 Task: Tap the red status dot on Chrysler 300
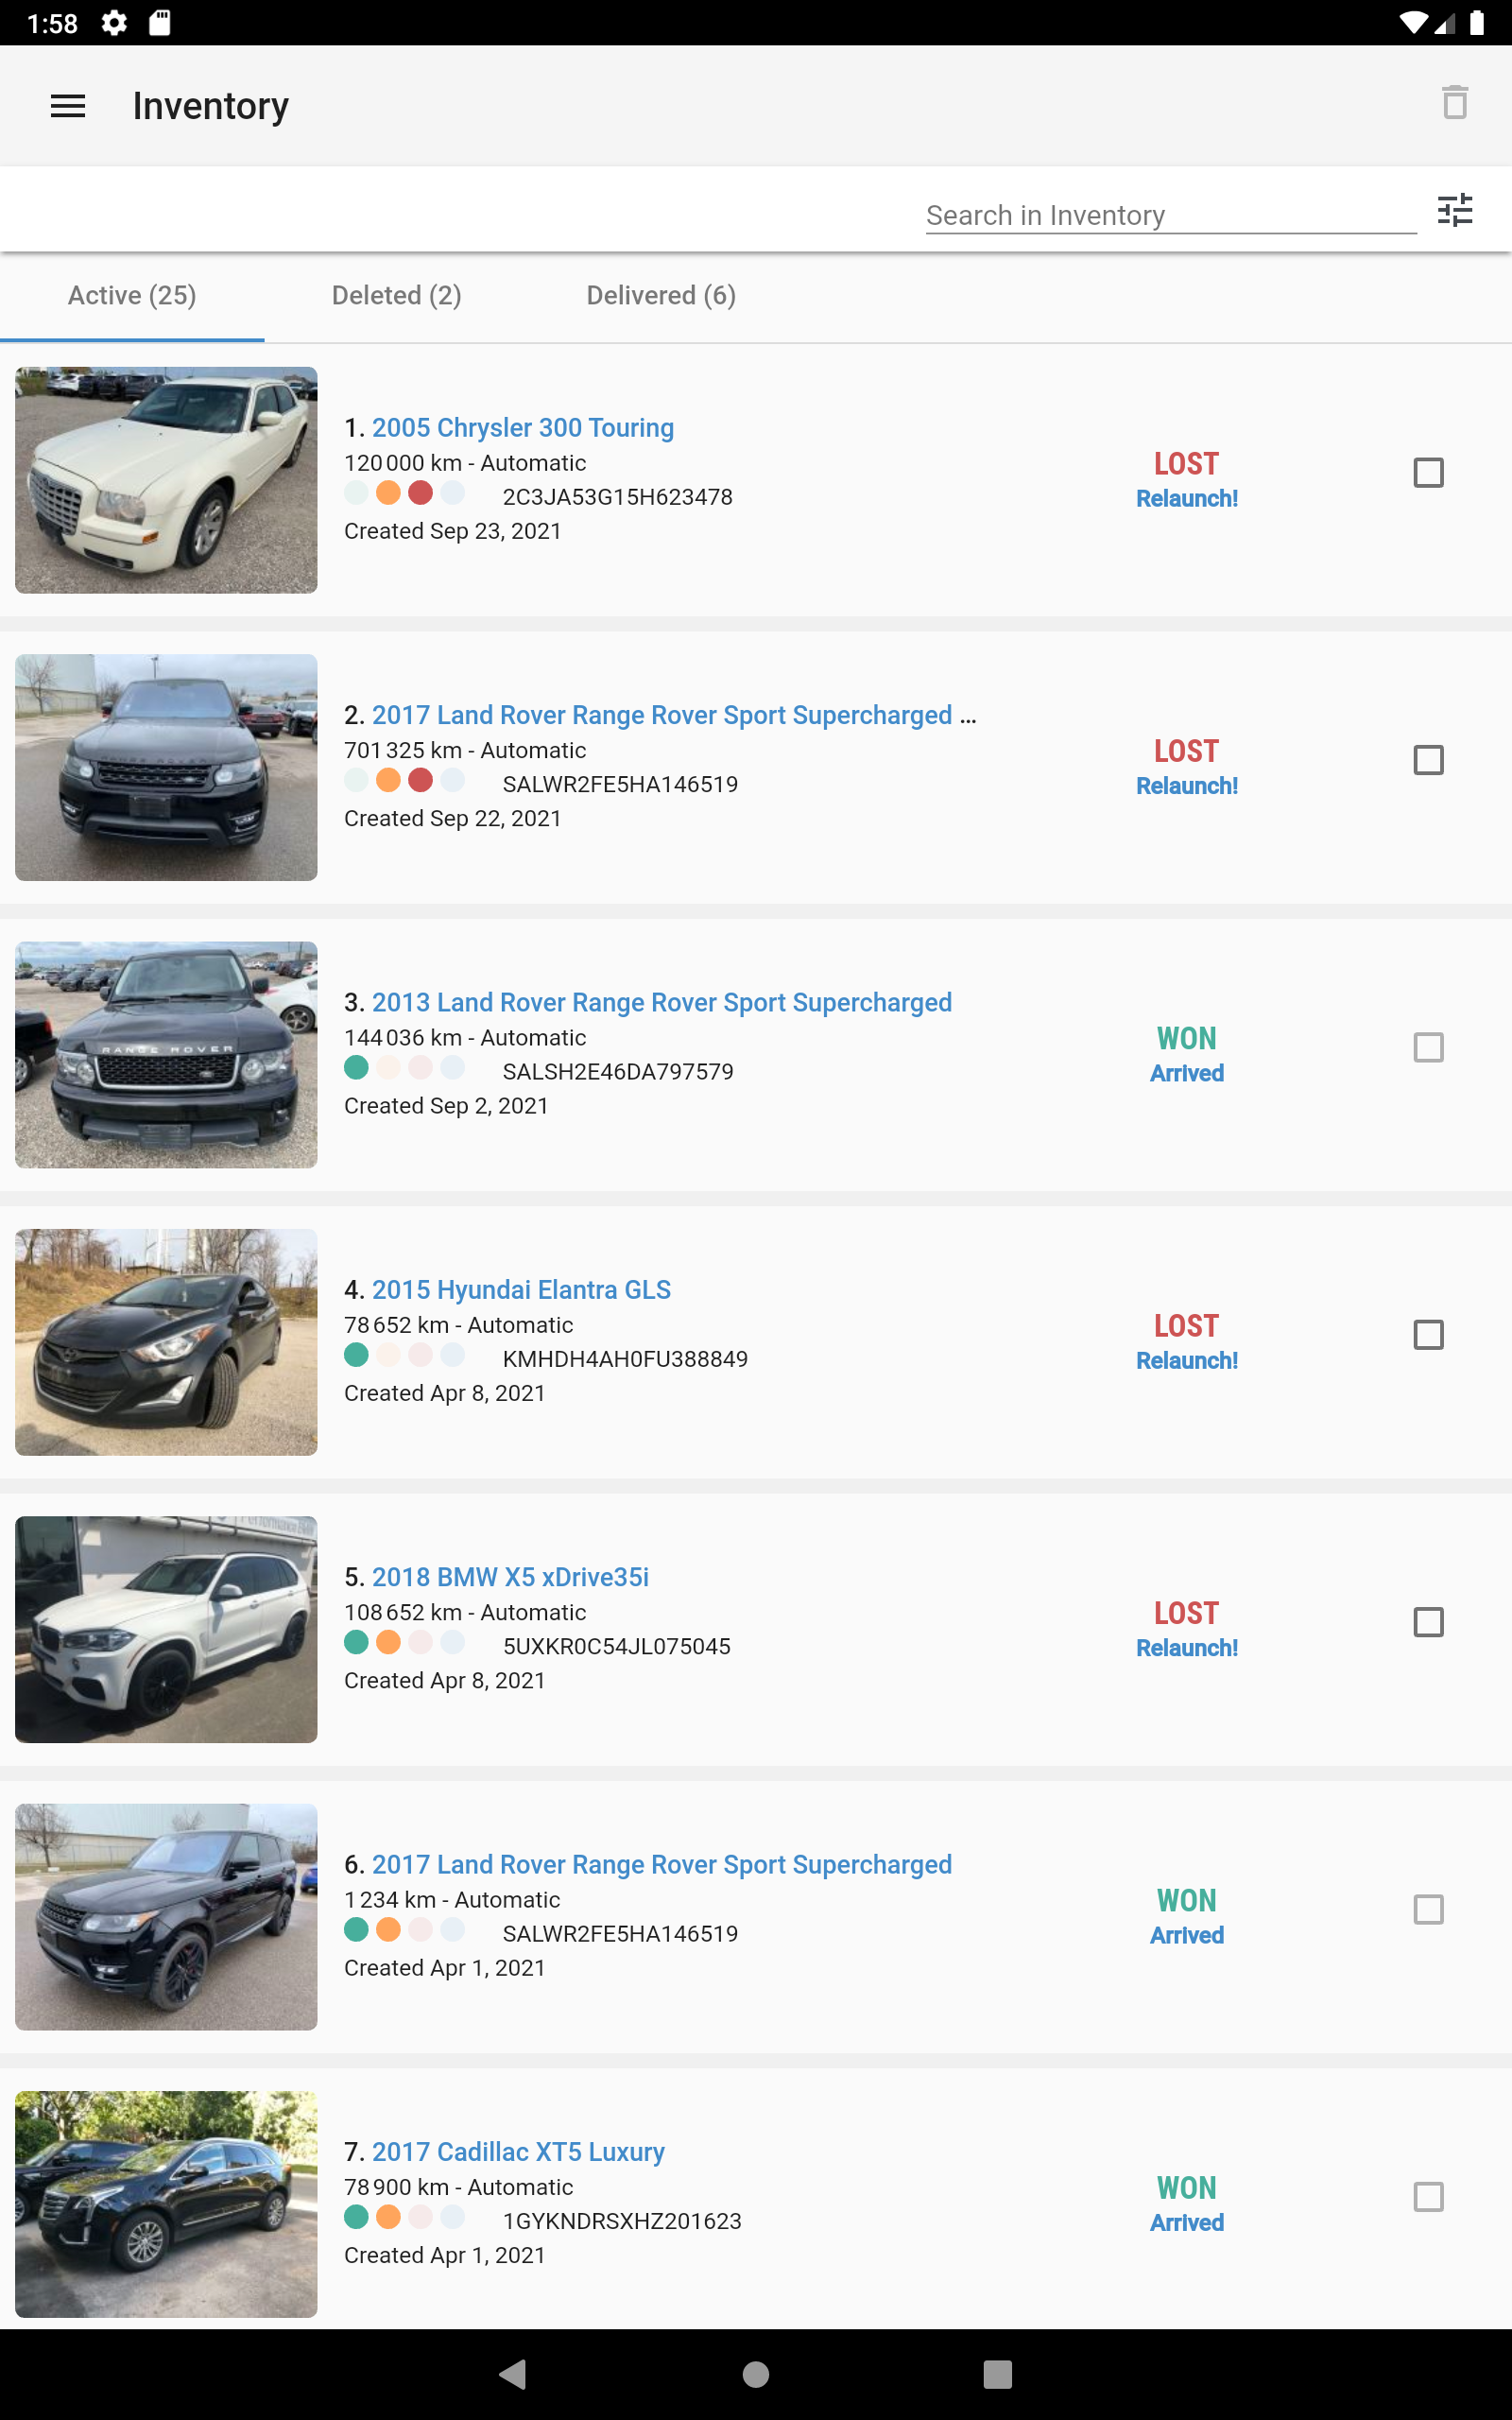click(x=421, y=493)
